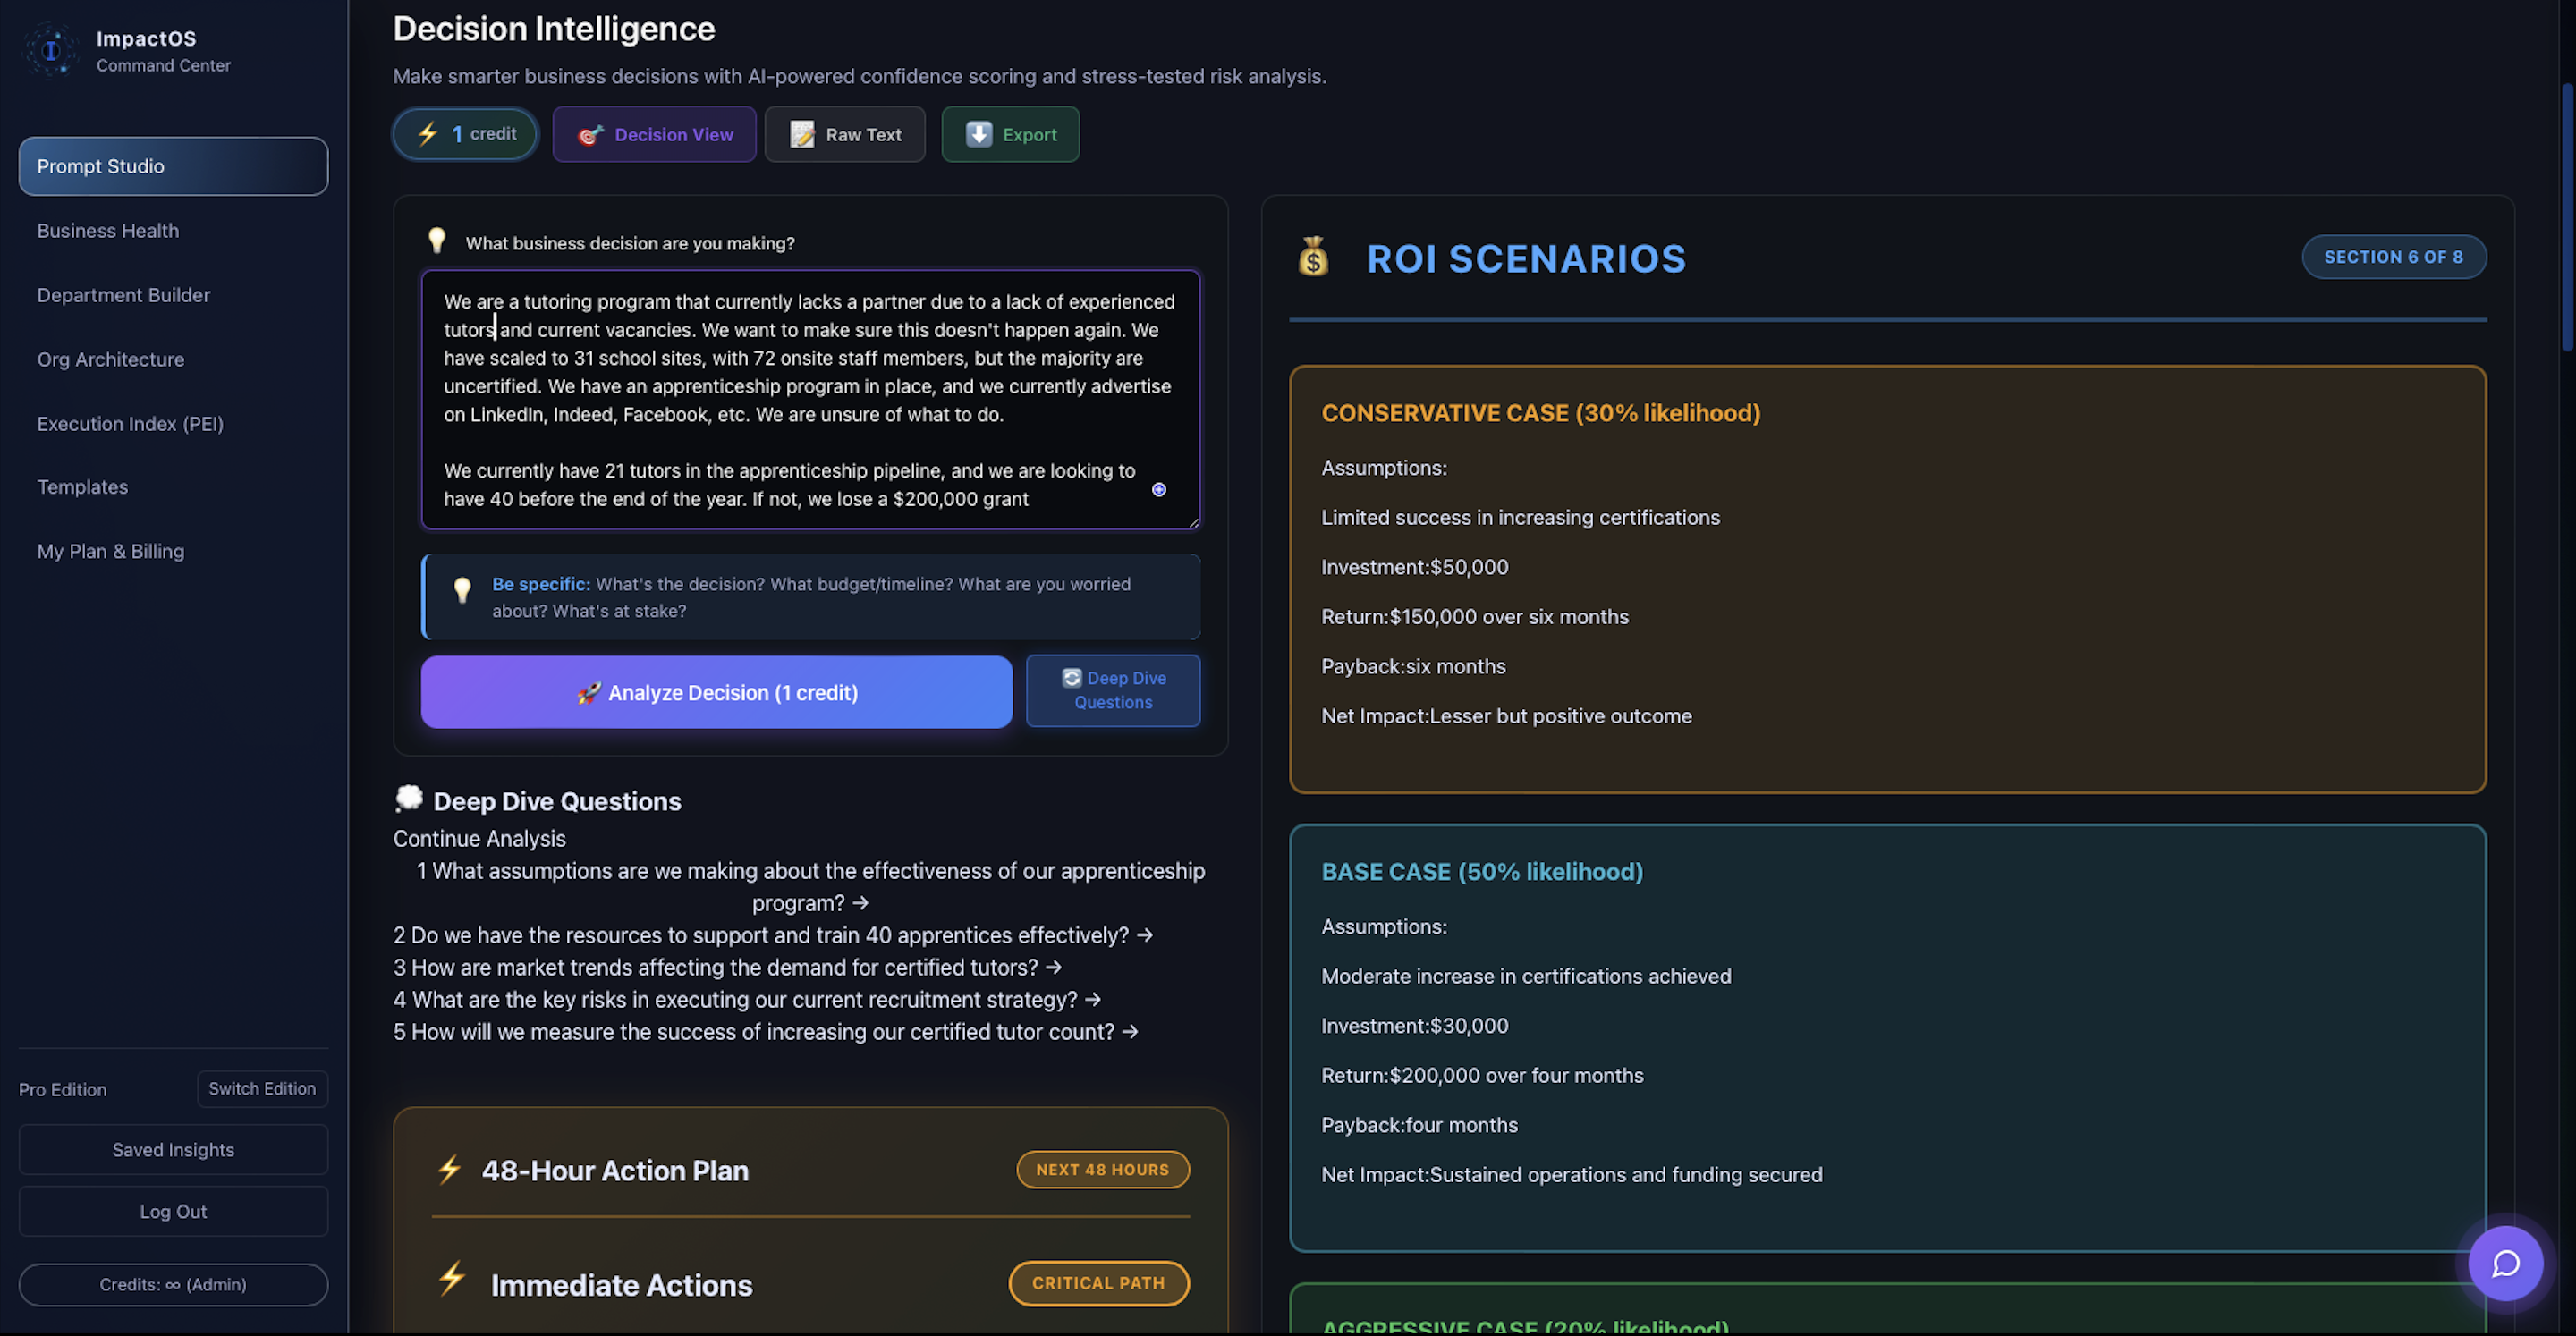This screenshot has height=1336, width=2576.
Task: Go to Department Builder page
Action: (x=124, y=295)
